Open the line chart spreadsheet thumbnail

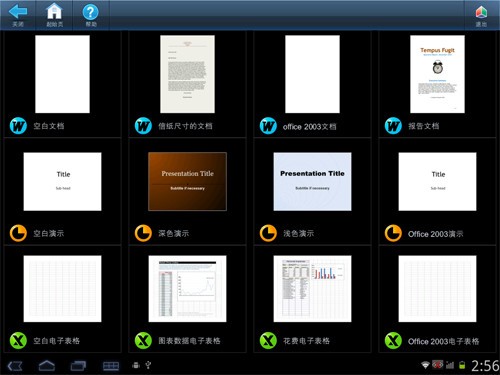(187, 289)
